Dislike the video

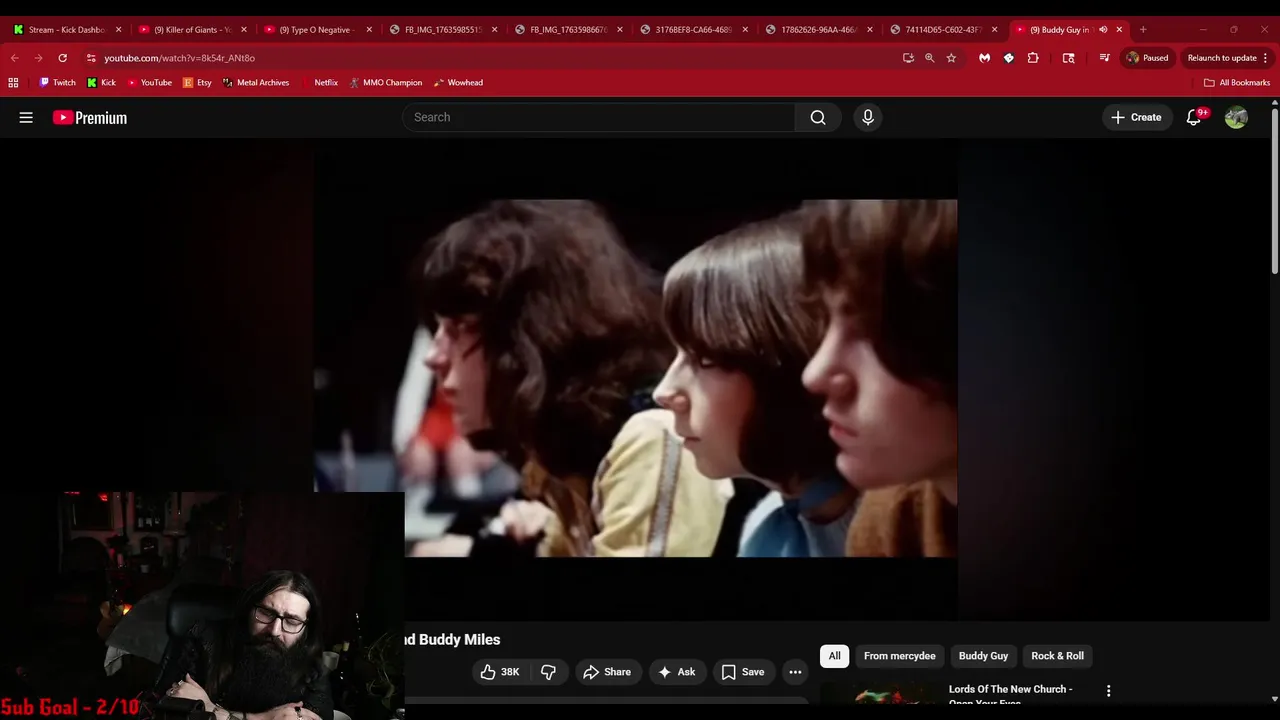coord(548,672)
